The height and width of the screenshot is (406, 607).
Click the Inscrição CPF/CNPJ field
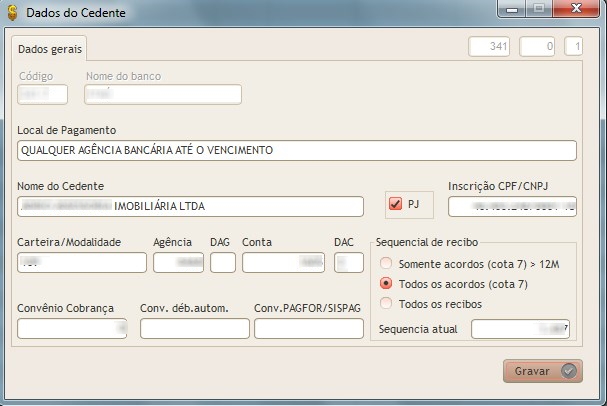tap(512, 206)
